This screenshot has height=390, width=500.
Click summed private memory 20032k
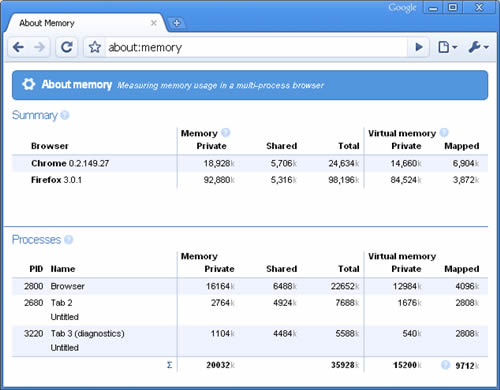[x=220, y=365]
